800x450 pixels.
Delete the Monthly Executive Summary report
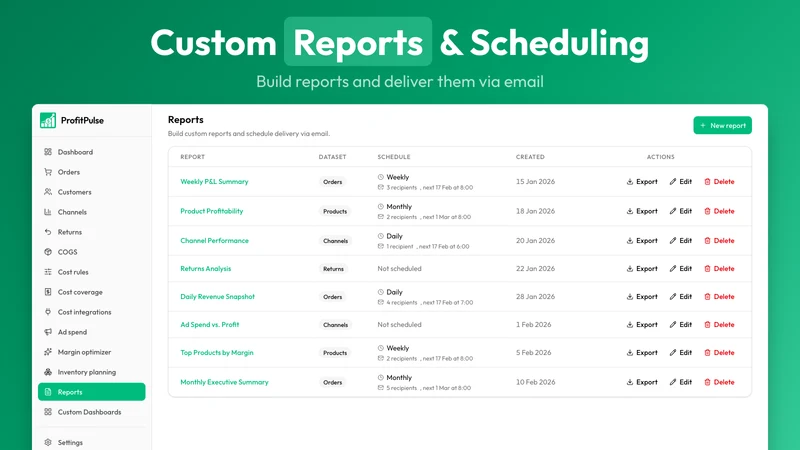click(719, 382)
